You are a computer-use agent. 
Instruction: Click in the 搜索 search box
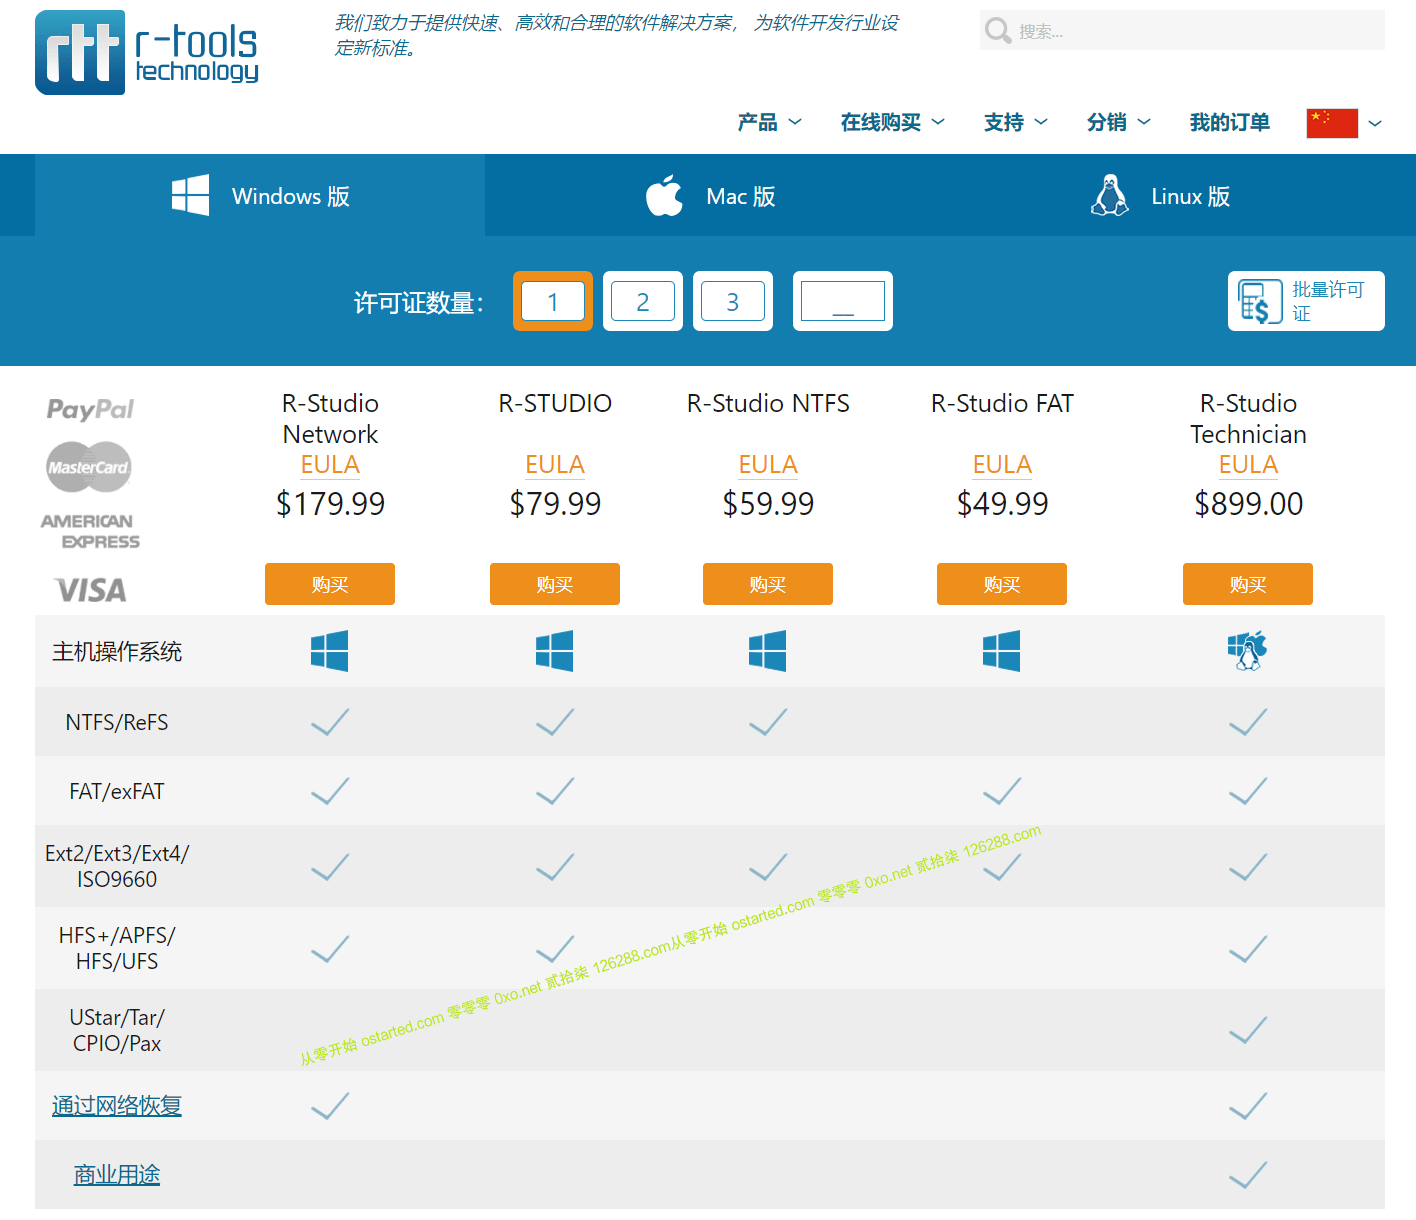1182,31
